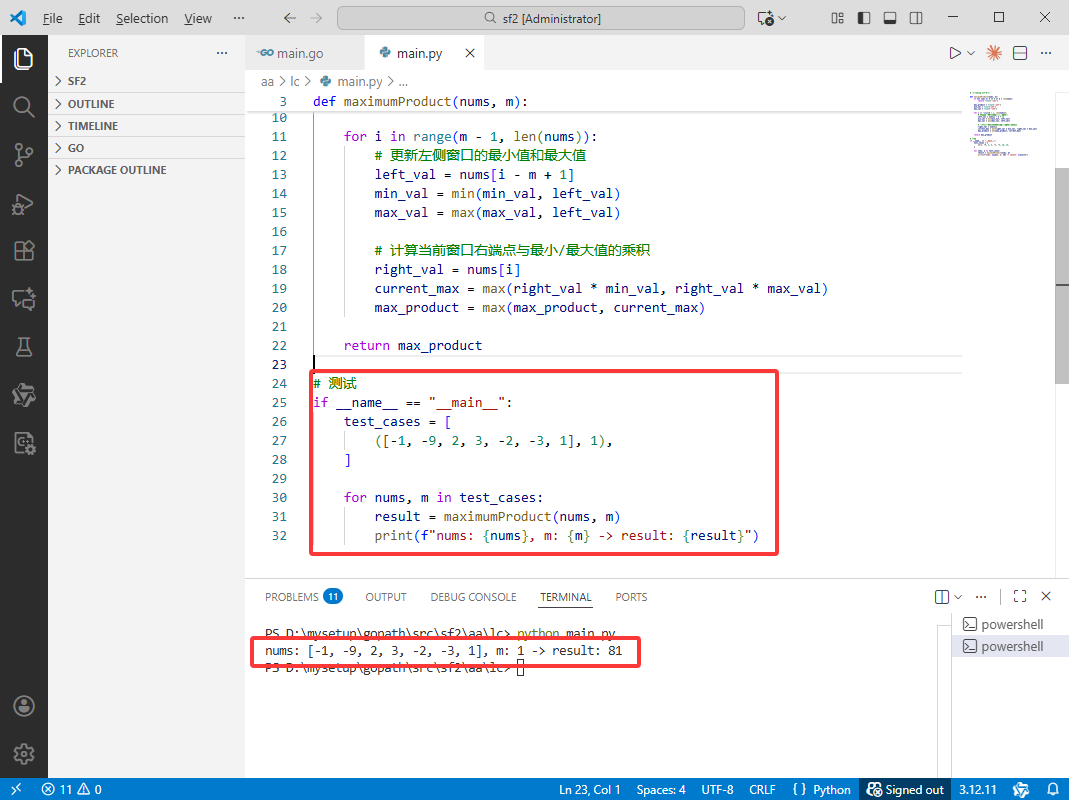1069x800 pixels.
Task: Expand the OUTLINE section
Action: coord(147,104)
